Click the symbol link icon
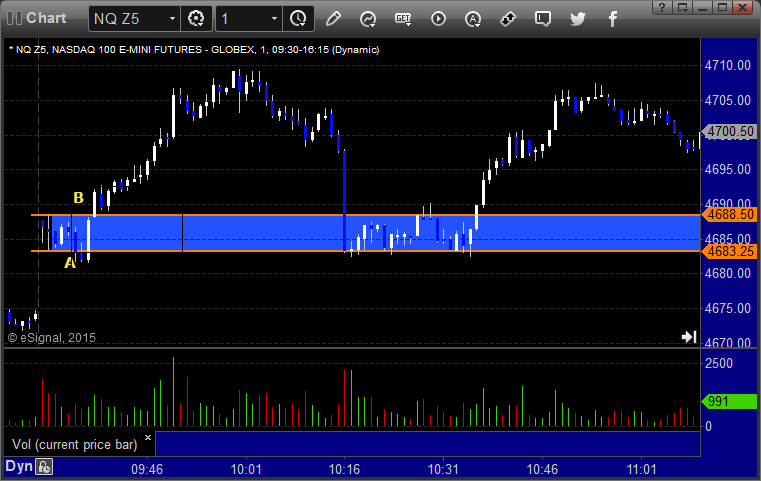Screen dimensions: 761x481 (508, 19)
